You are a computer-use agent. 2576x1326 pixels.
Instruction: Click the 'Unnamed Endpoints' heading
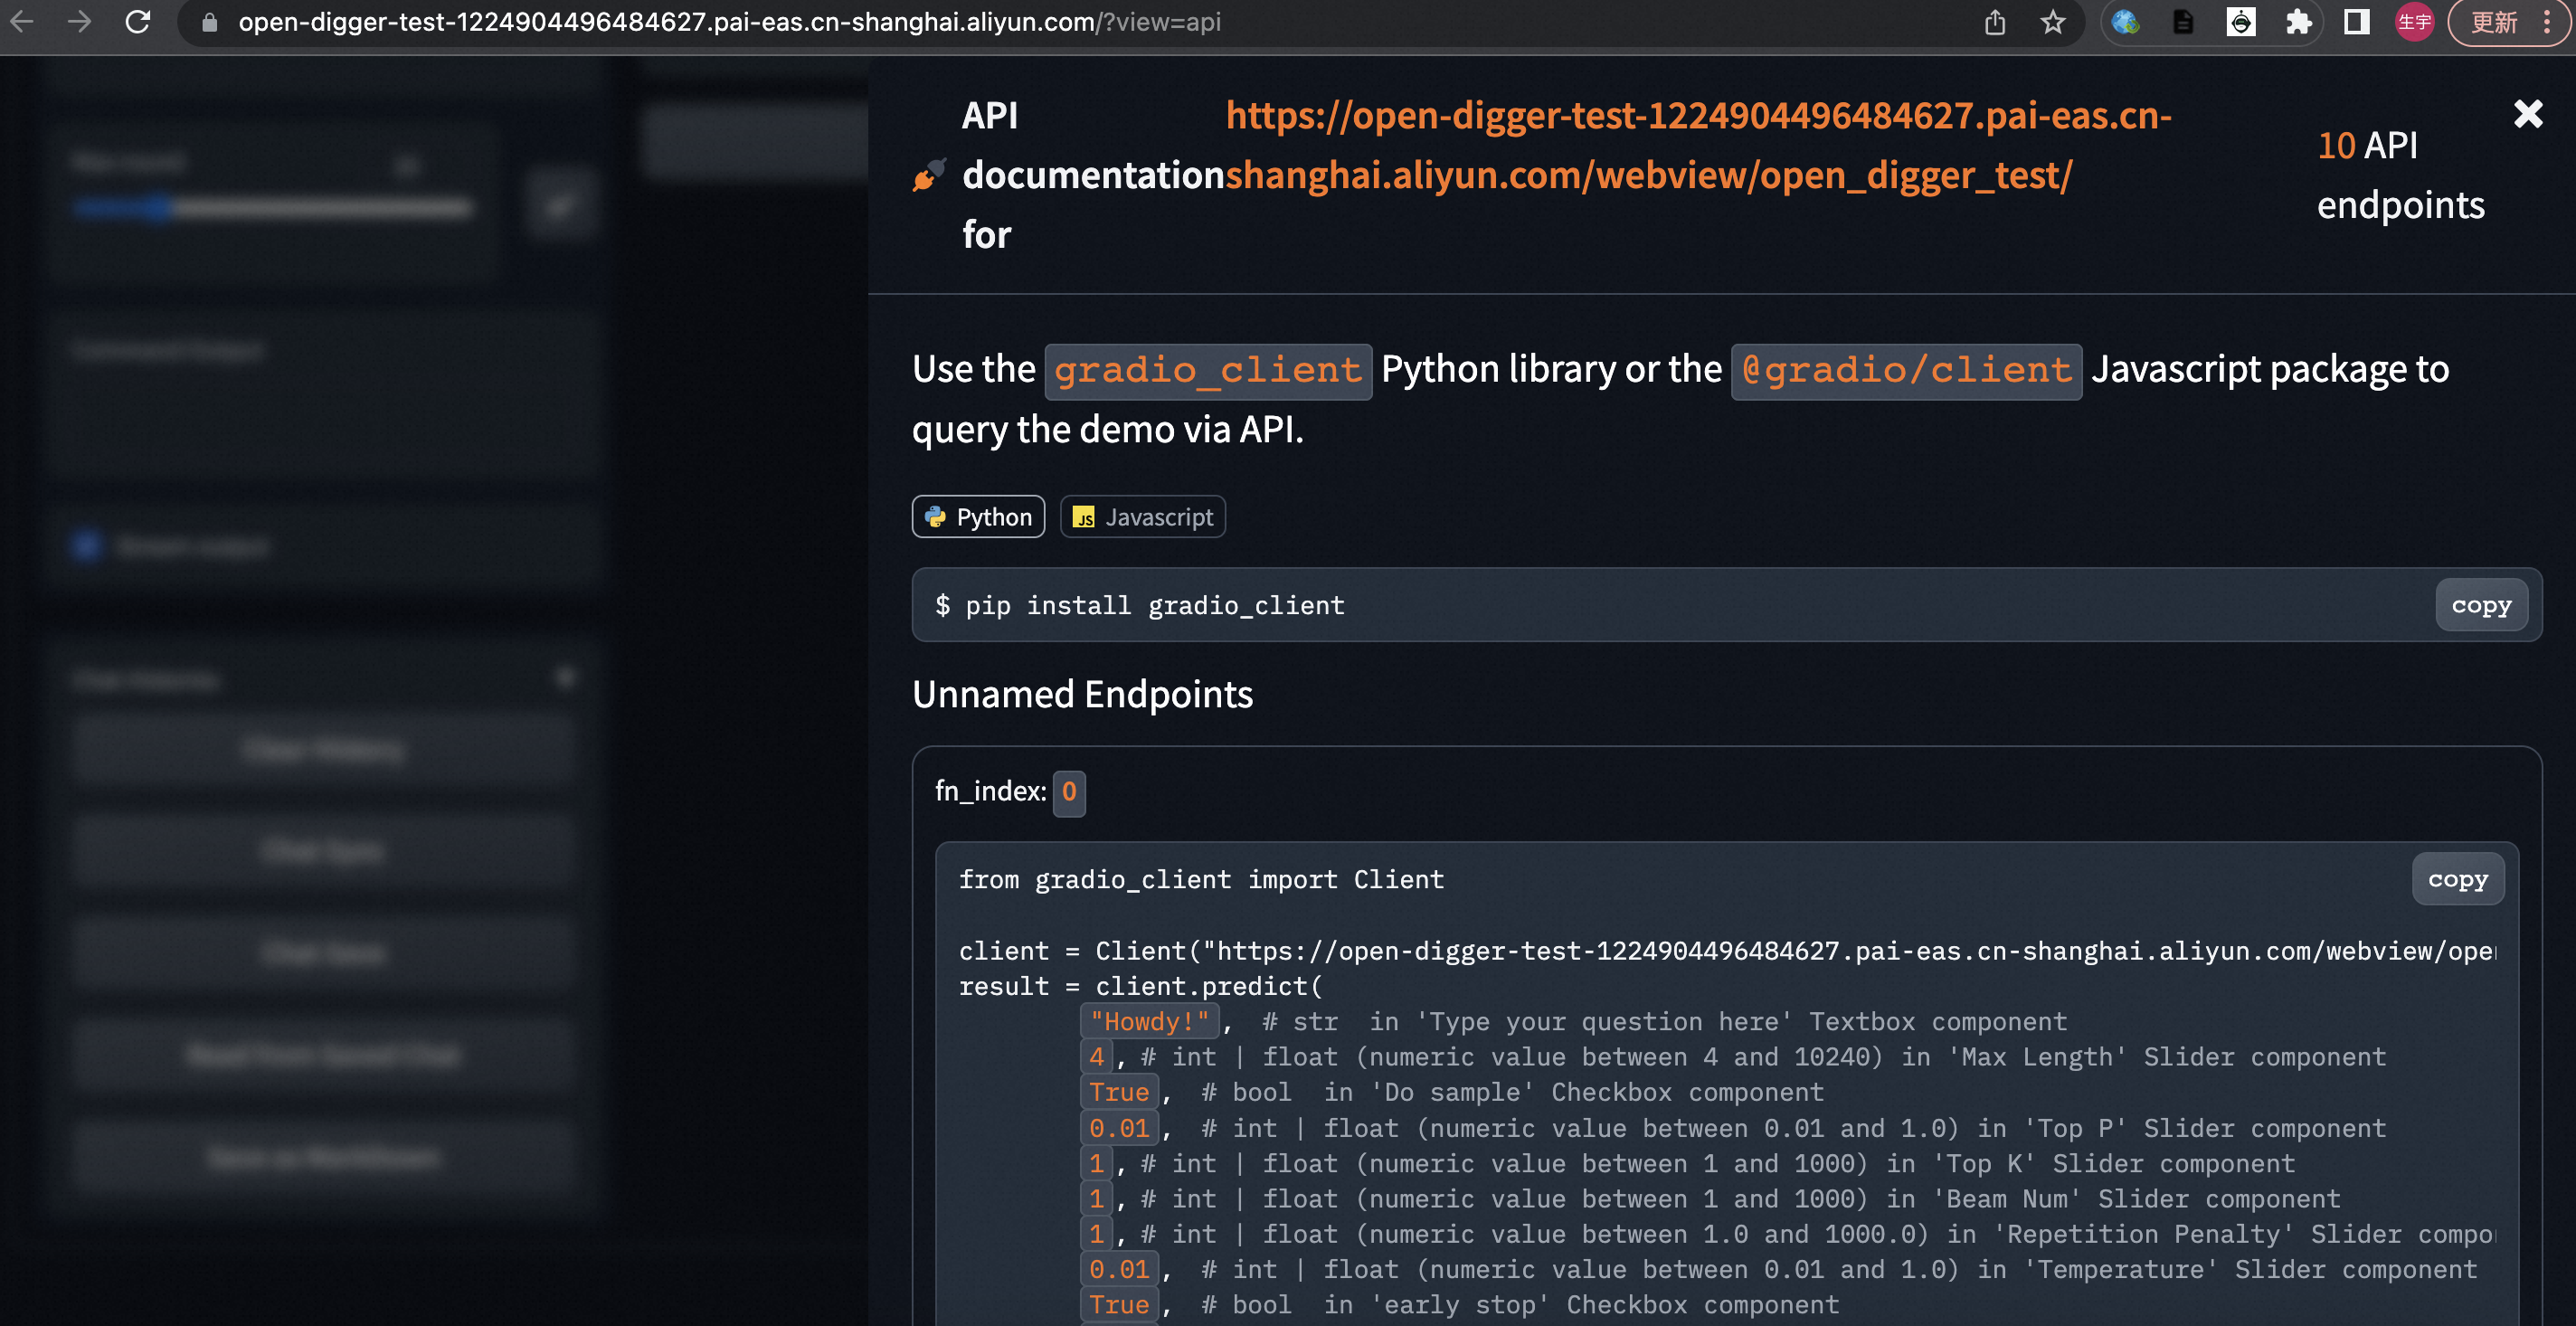tap(1082, 694)
